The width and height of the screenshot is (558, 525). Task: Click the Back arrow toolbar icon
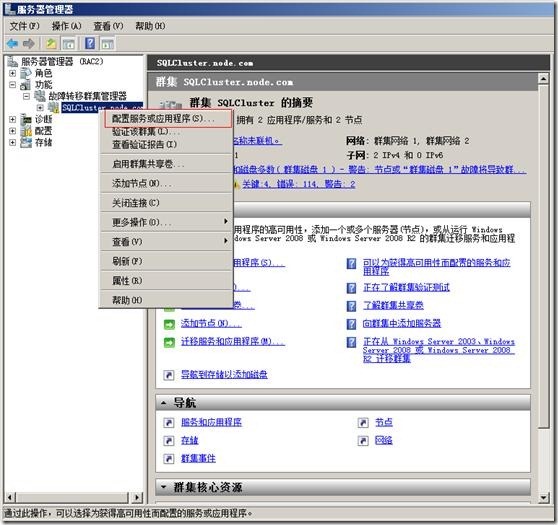point(12,43)
